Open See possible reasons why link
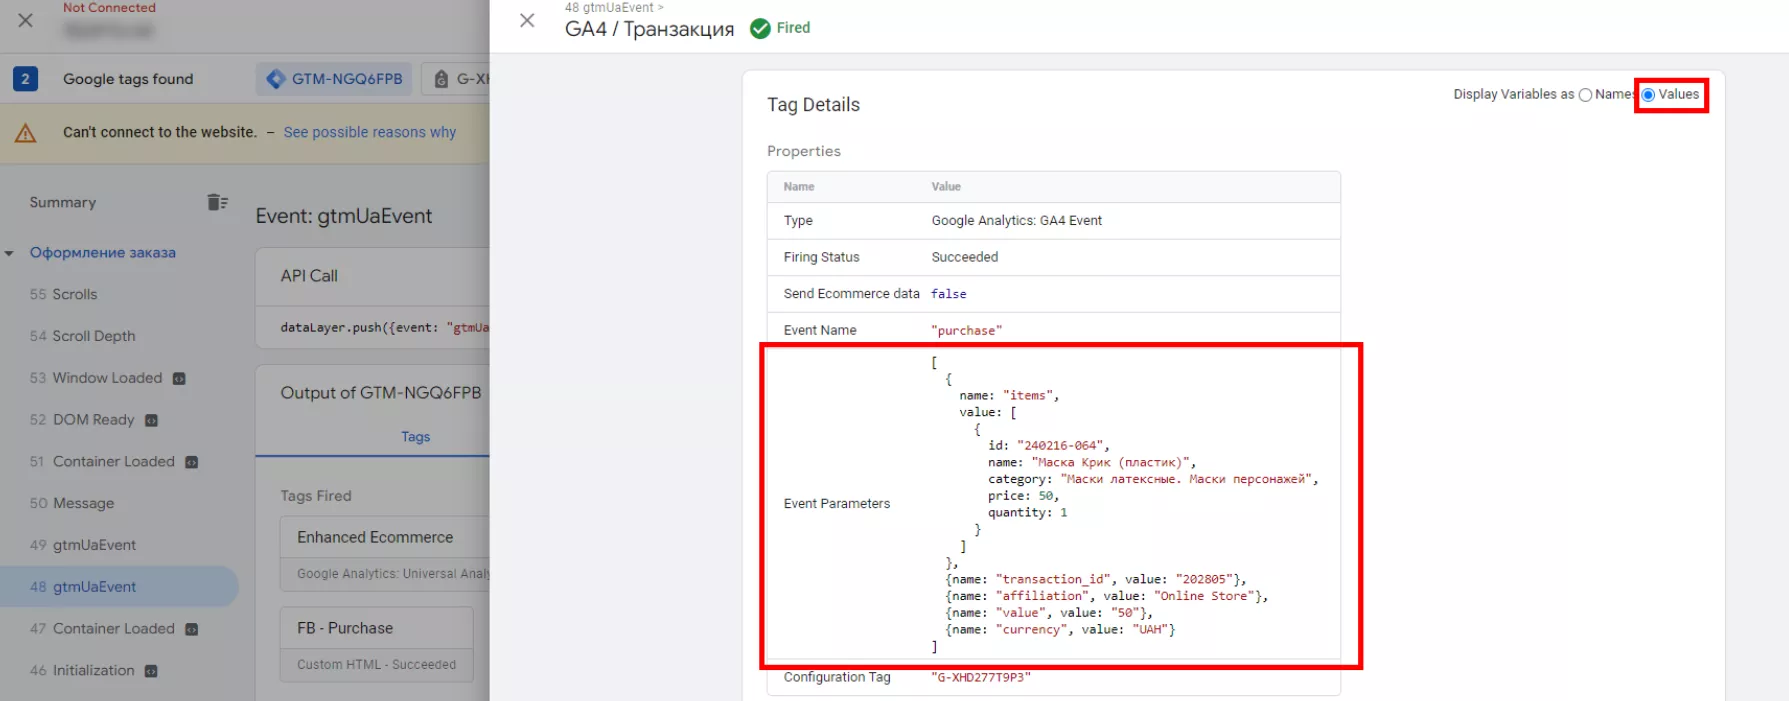1789x701 pixels. point(369,132)
